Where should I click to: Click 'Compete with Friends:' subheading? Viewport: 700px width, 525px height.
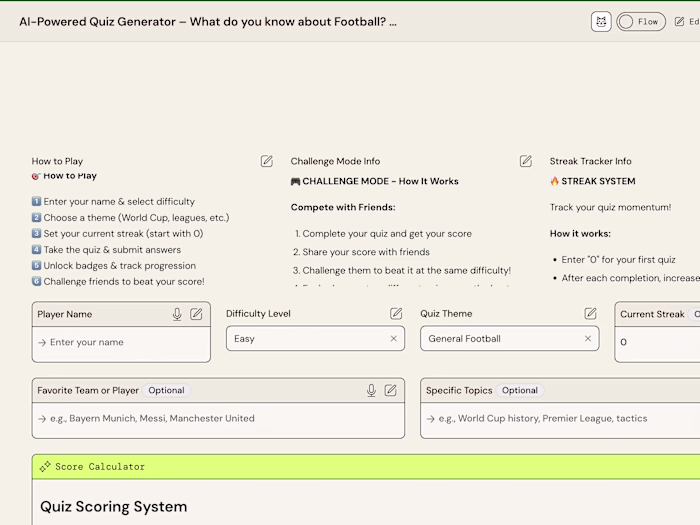click(x=343, y=207)
